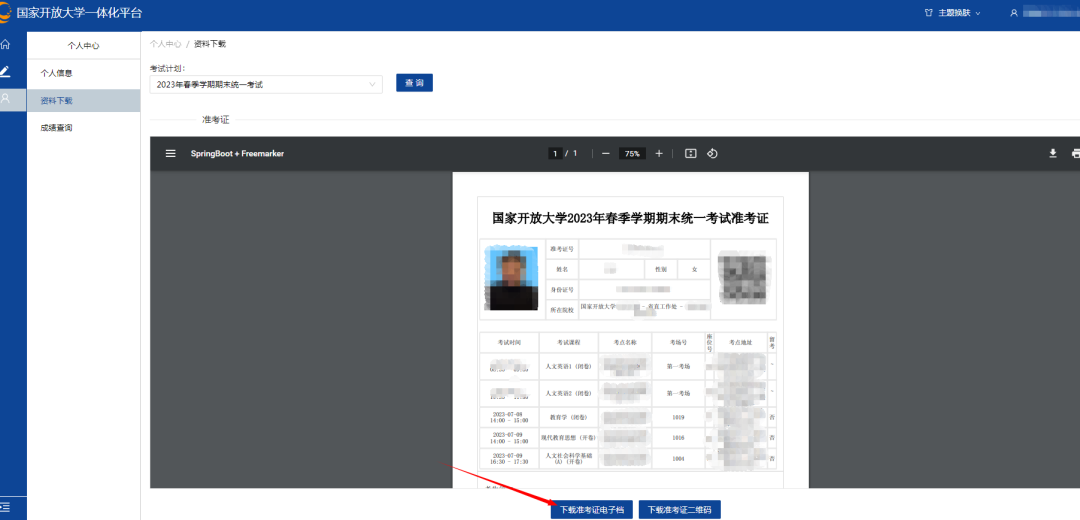Screen dimensions: 1080x520
Task: Click the 查询 search button
Action: (414, 83)
